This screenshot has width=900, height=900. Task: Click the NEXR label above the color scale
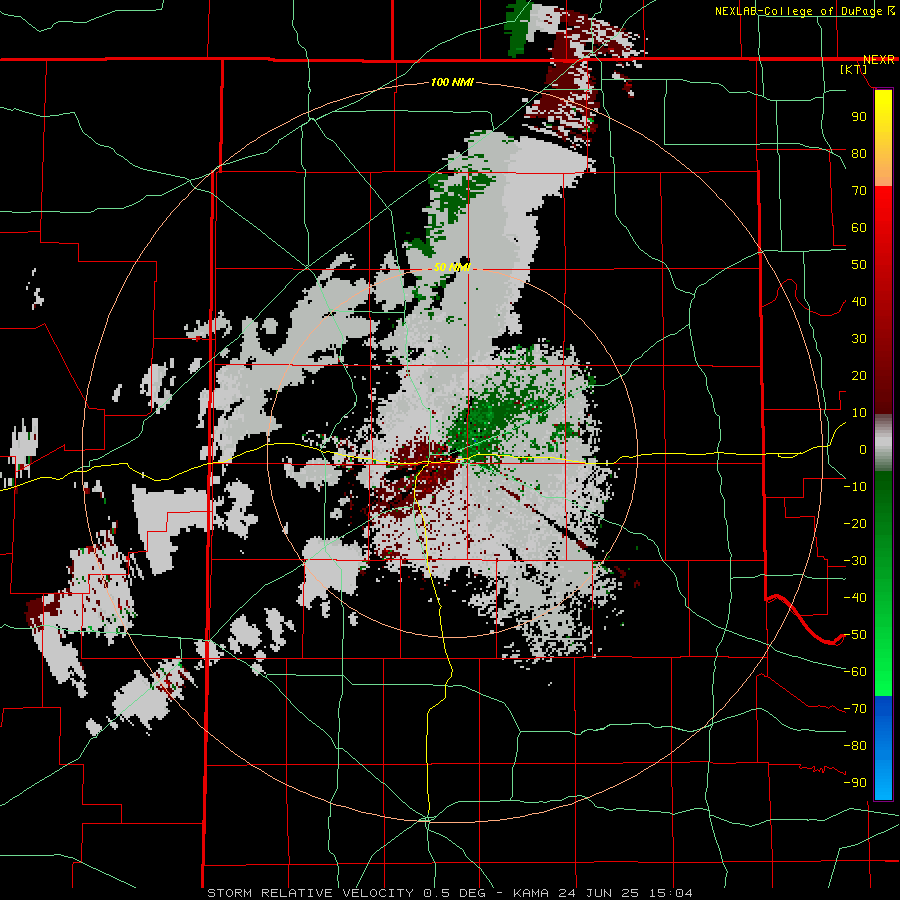[x=879, y=60]
